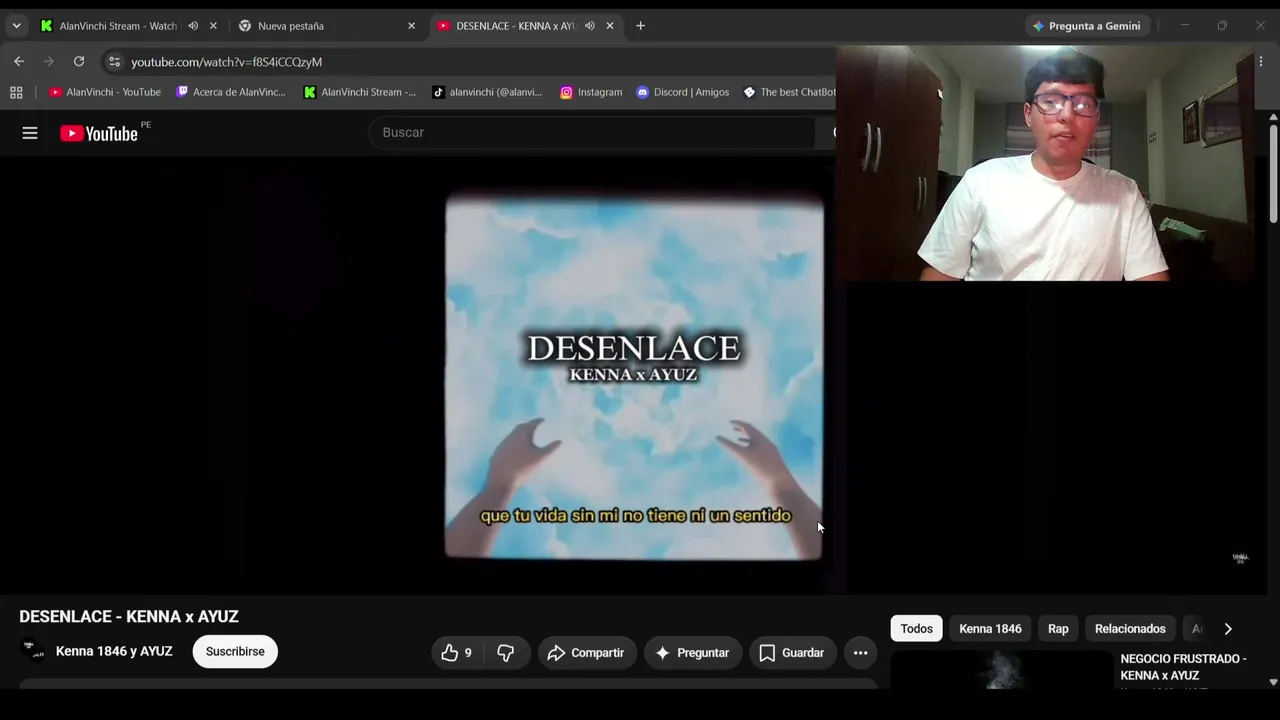Image resolution: width=1280 pixels, height=720 pixels.
Task: Open the Kenna 1846 y AYUZ channel avatar
Action: click(33, 651)
